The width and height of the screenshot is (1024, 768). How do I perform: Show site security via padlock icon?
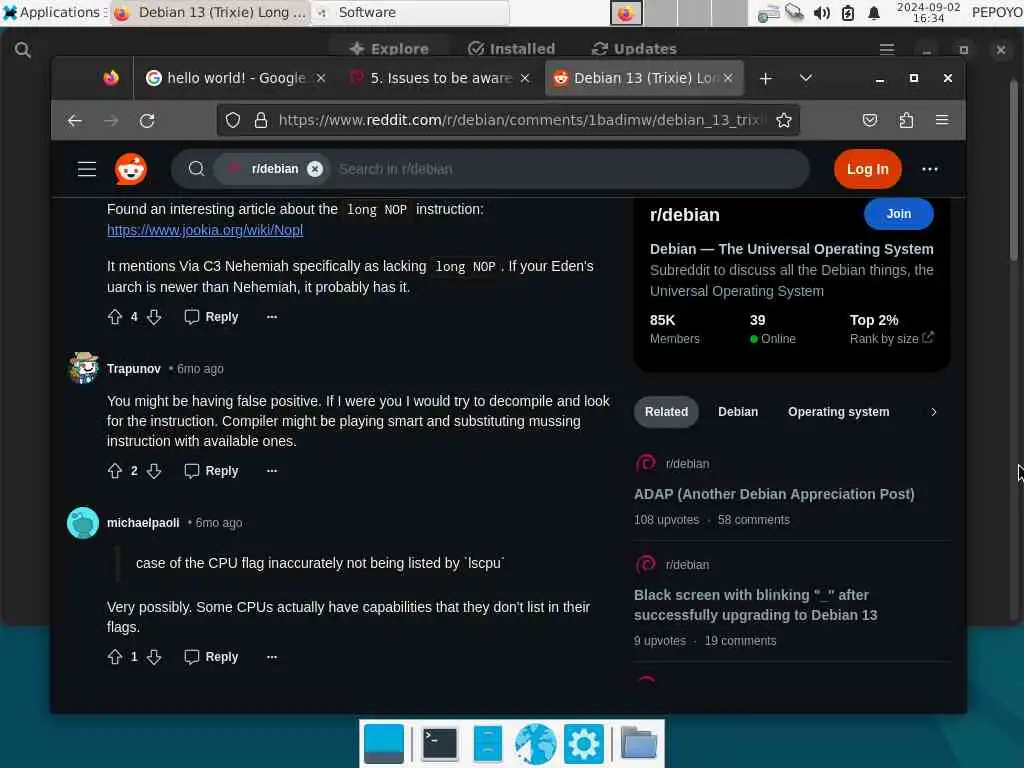pos(261,120)
